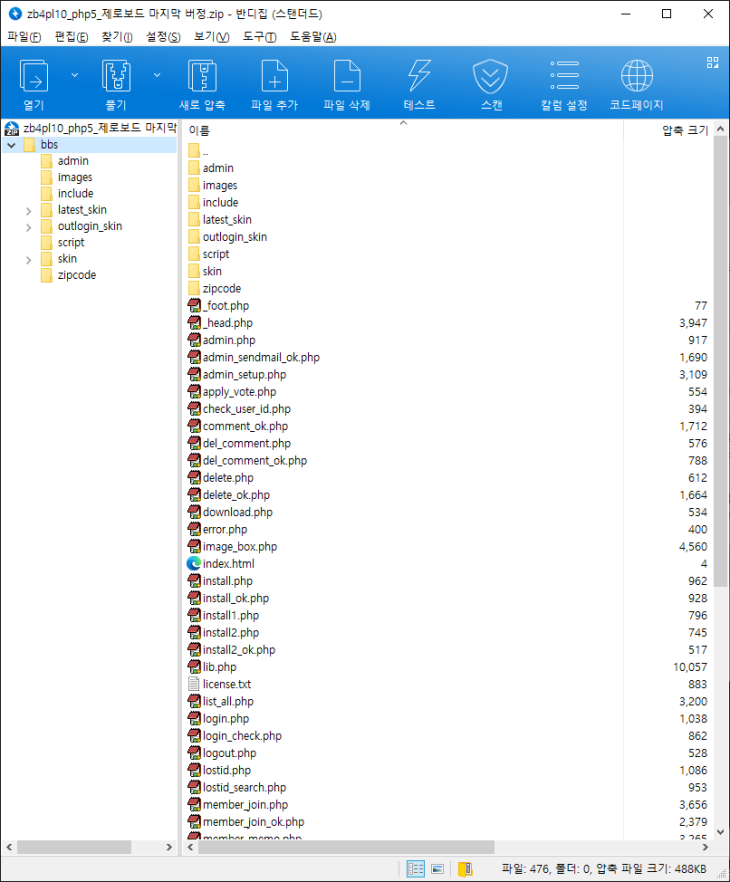The width and height of the screenshot is (730, 882).
Task: Open the 도구(T) menu
Action: point(259,37)
